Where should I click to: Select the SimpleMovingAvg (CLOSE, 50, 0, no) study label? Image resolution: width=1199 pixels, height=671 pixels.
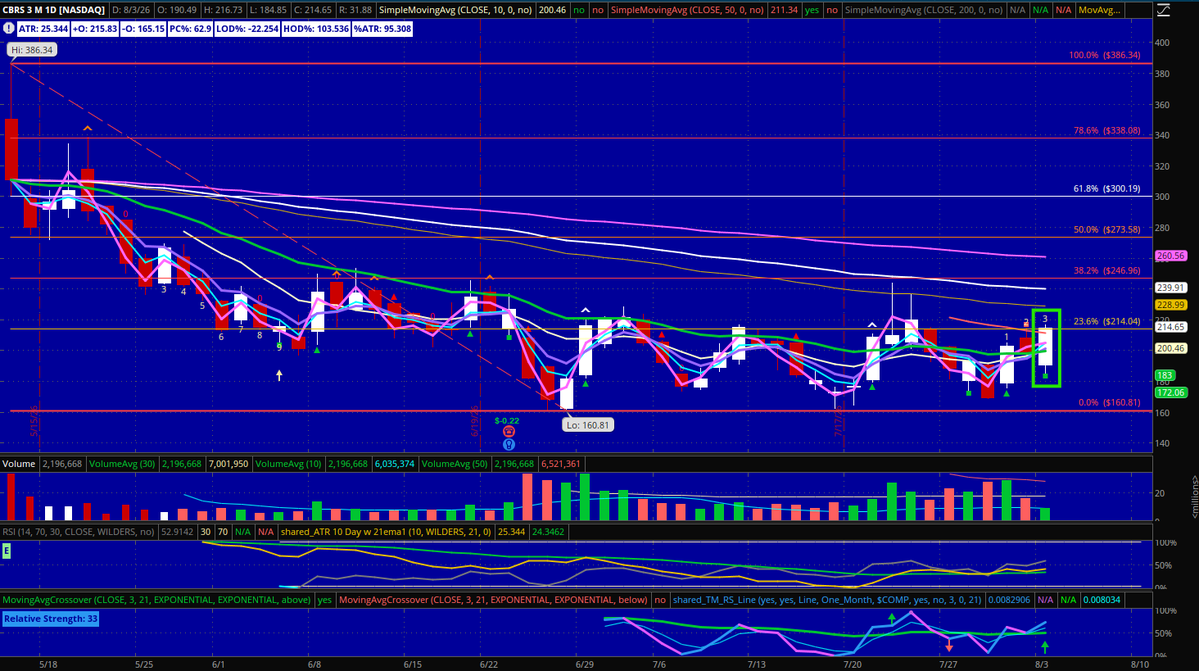point(687,10)
